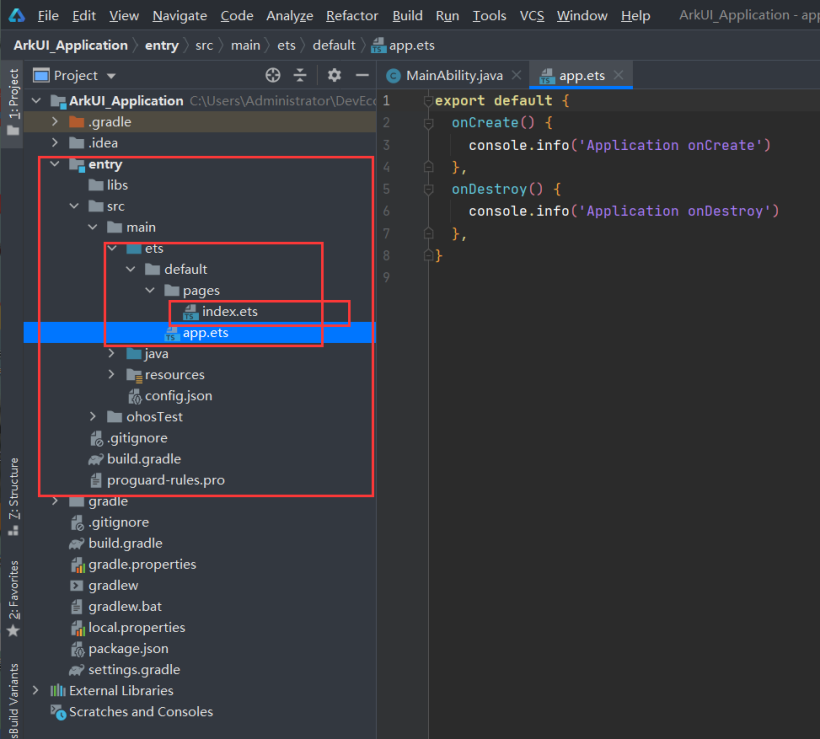Fold the onCreate code block at line 2
The image size is (820, 739).
pyautogui.click(x=428, y=123)
